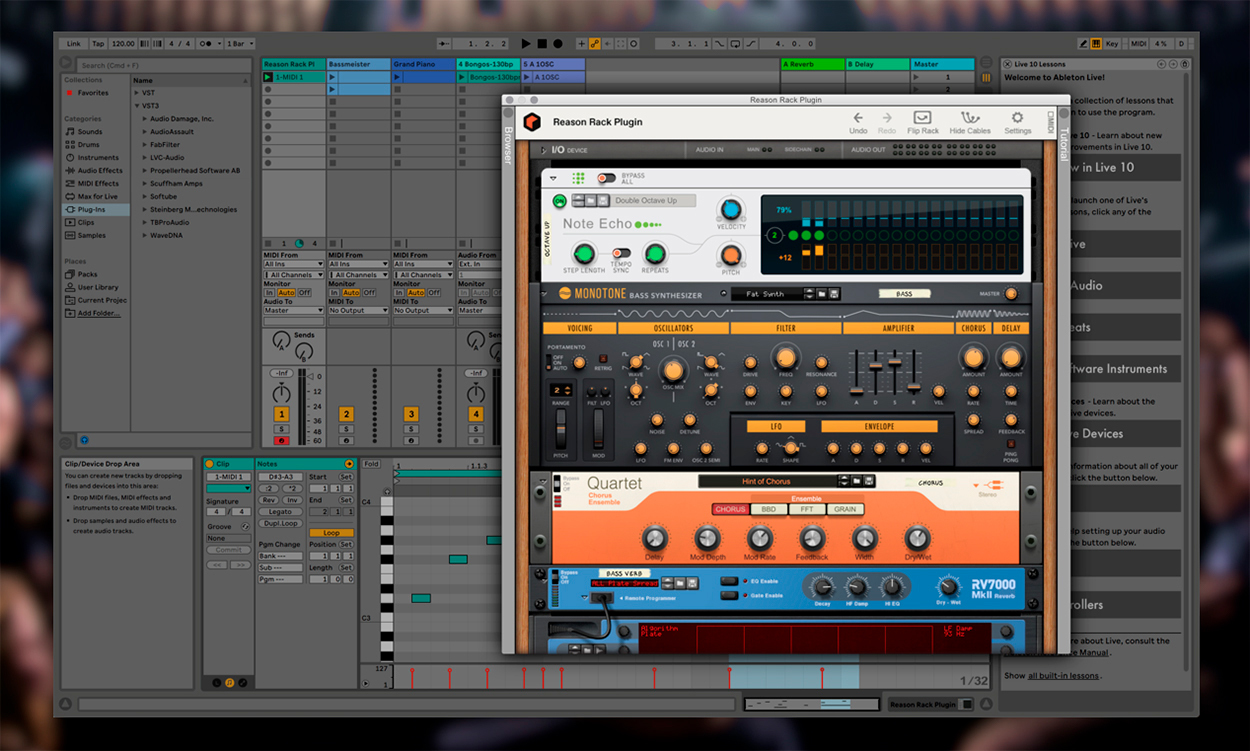Viewport: 1250px width, 751px height.
Task: Open the Monotone patch browser folder icon
Action: coord(820,294)
